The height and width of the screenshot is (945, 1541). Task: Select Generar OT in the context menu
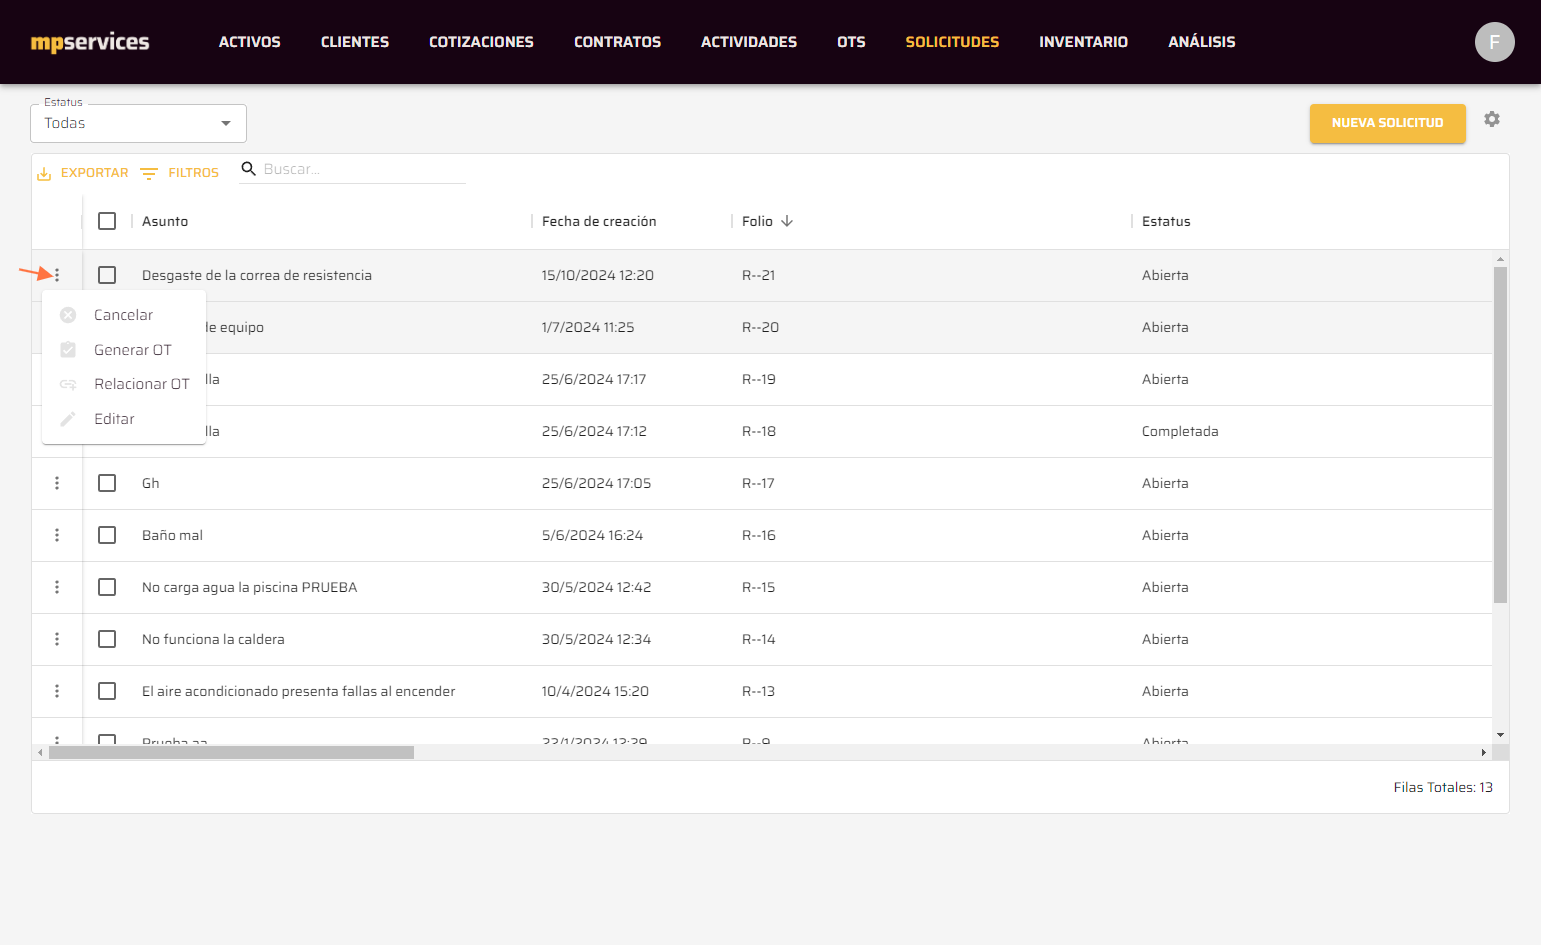(x=124, y=350)
